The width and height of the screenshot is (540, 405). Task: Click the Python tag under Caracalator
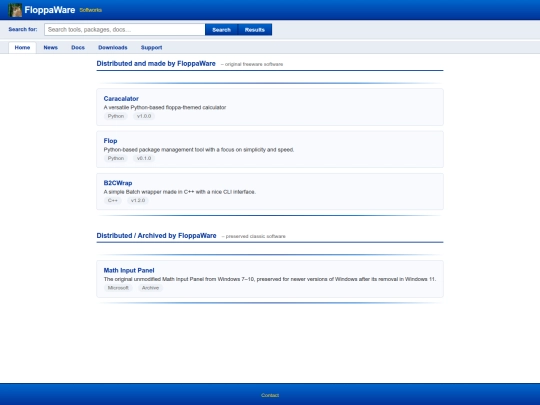click(116, 116)
